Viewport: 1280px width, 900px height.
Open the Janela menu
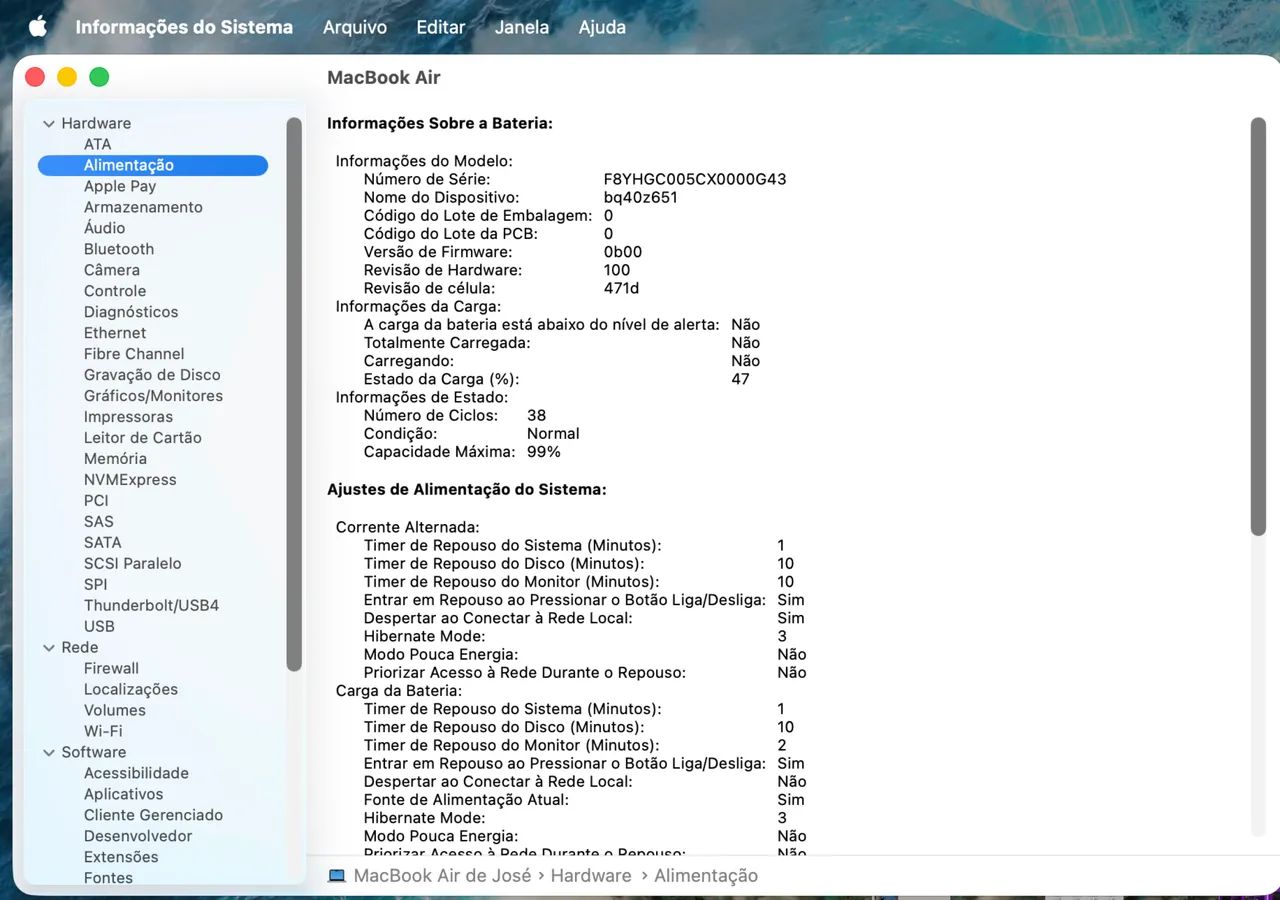[521, 27]
